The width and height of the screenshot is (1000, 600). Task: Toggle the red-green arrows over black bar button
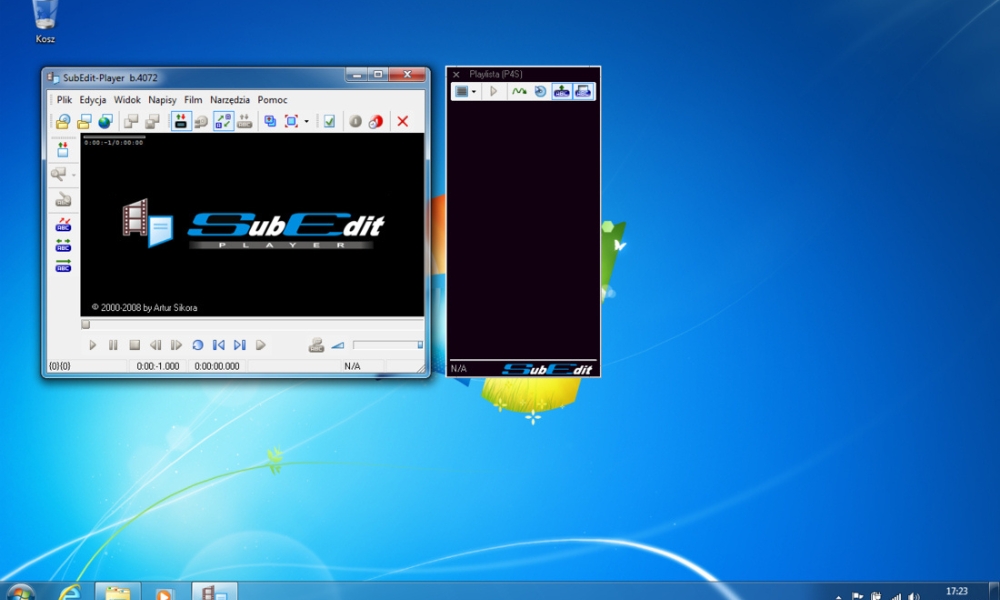tap(181, 121)
